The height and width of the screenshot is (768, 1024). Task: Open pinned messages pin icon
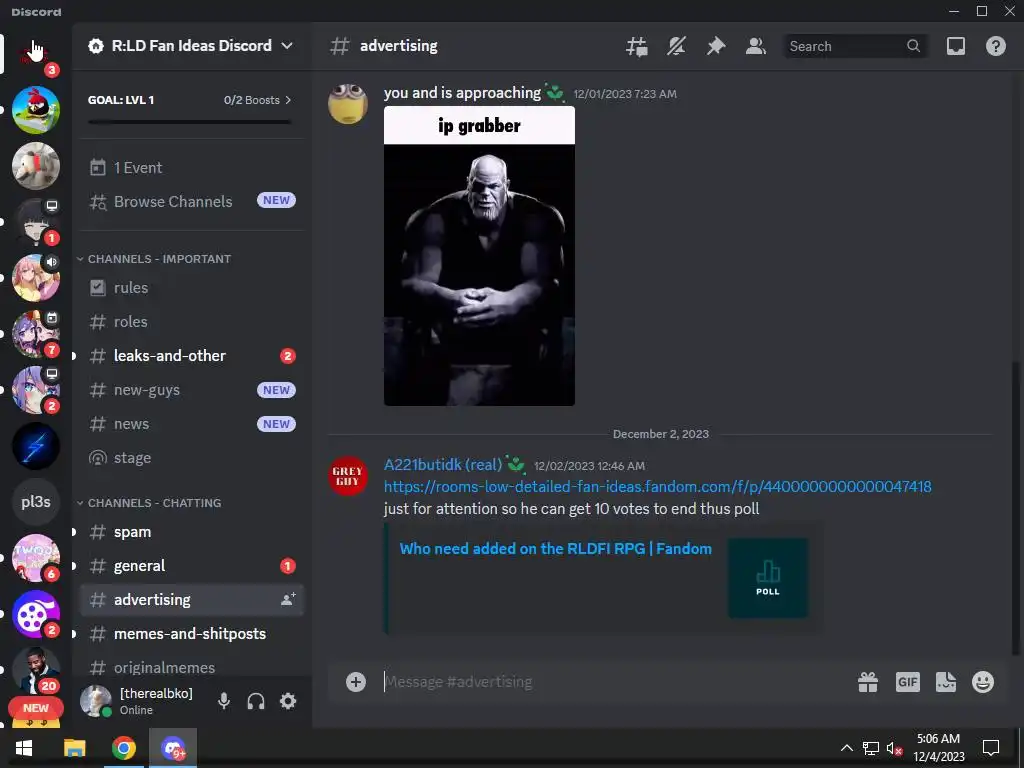[716, 46]
